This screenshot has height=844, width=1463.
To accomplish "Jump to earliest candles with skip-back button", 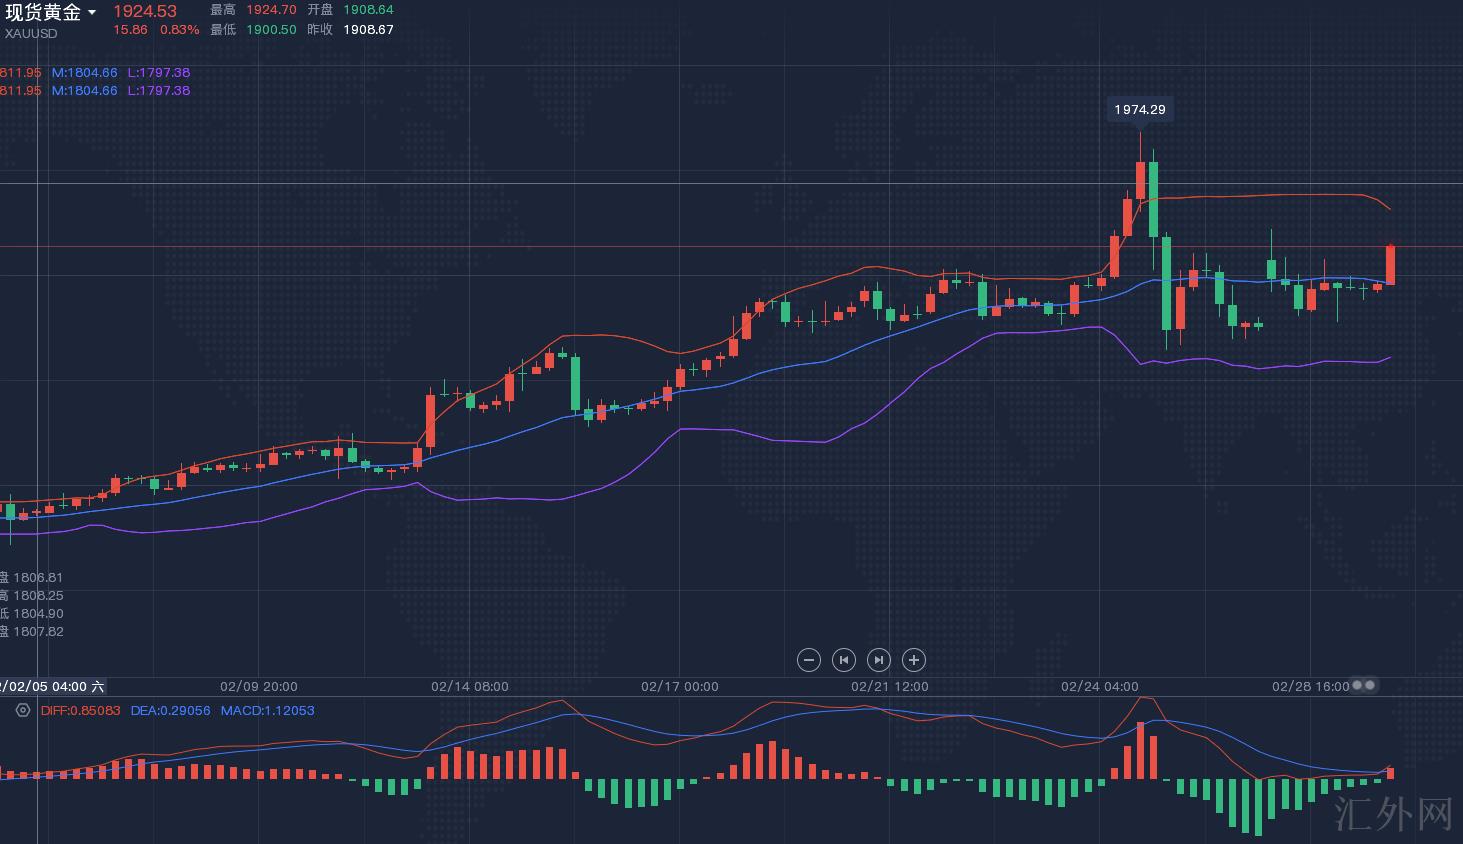I will (x=844, y=660).
